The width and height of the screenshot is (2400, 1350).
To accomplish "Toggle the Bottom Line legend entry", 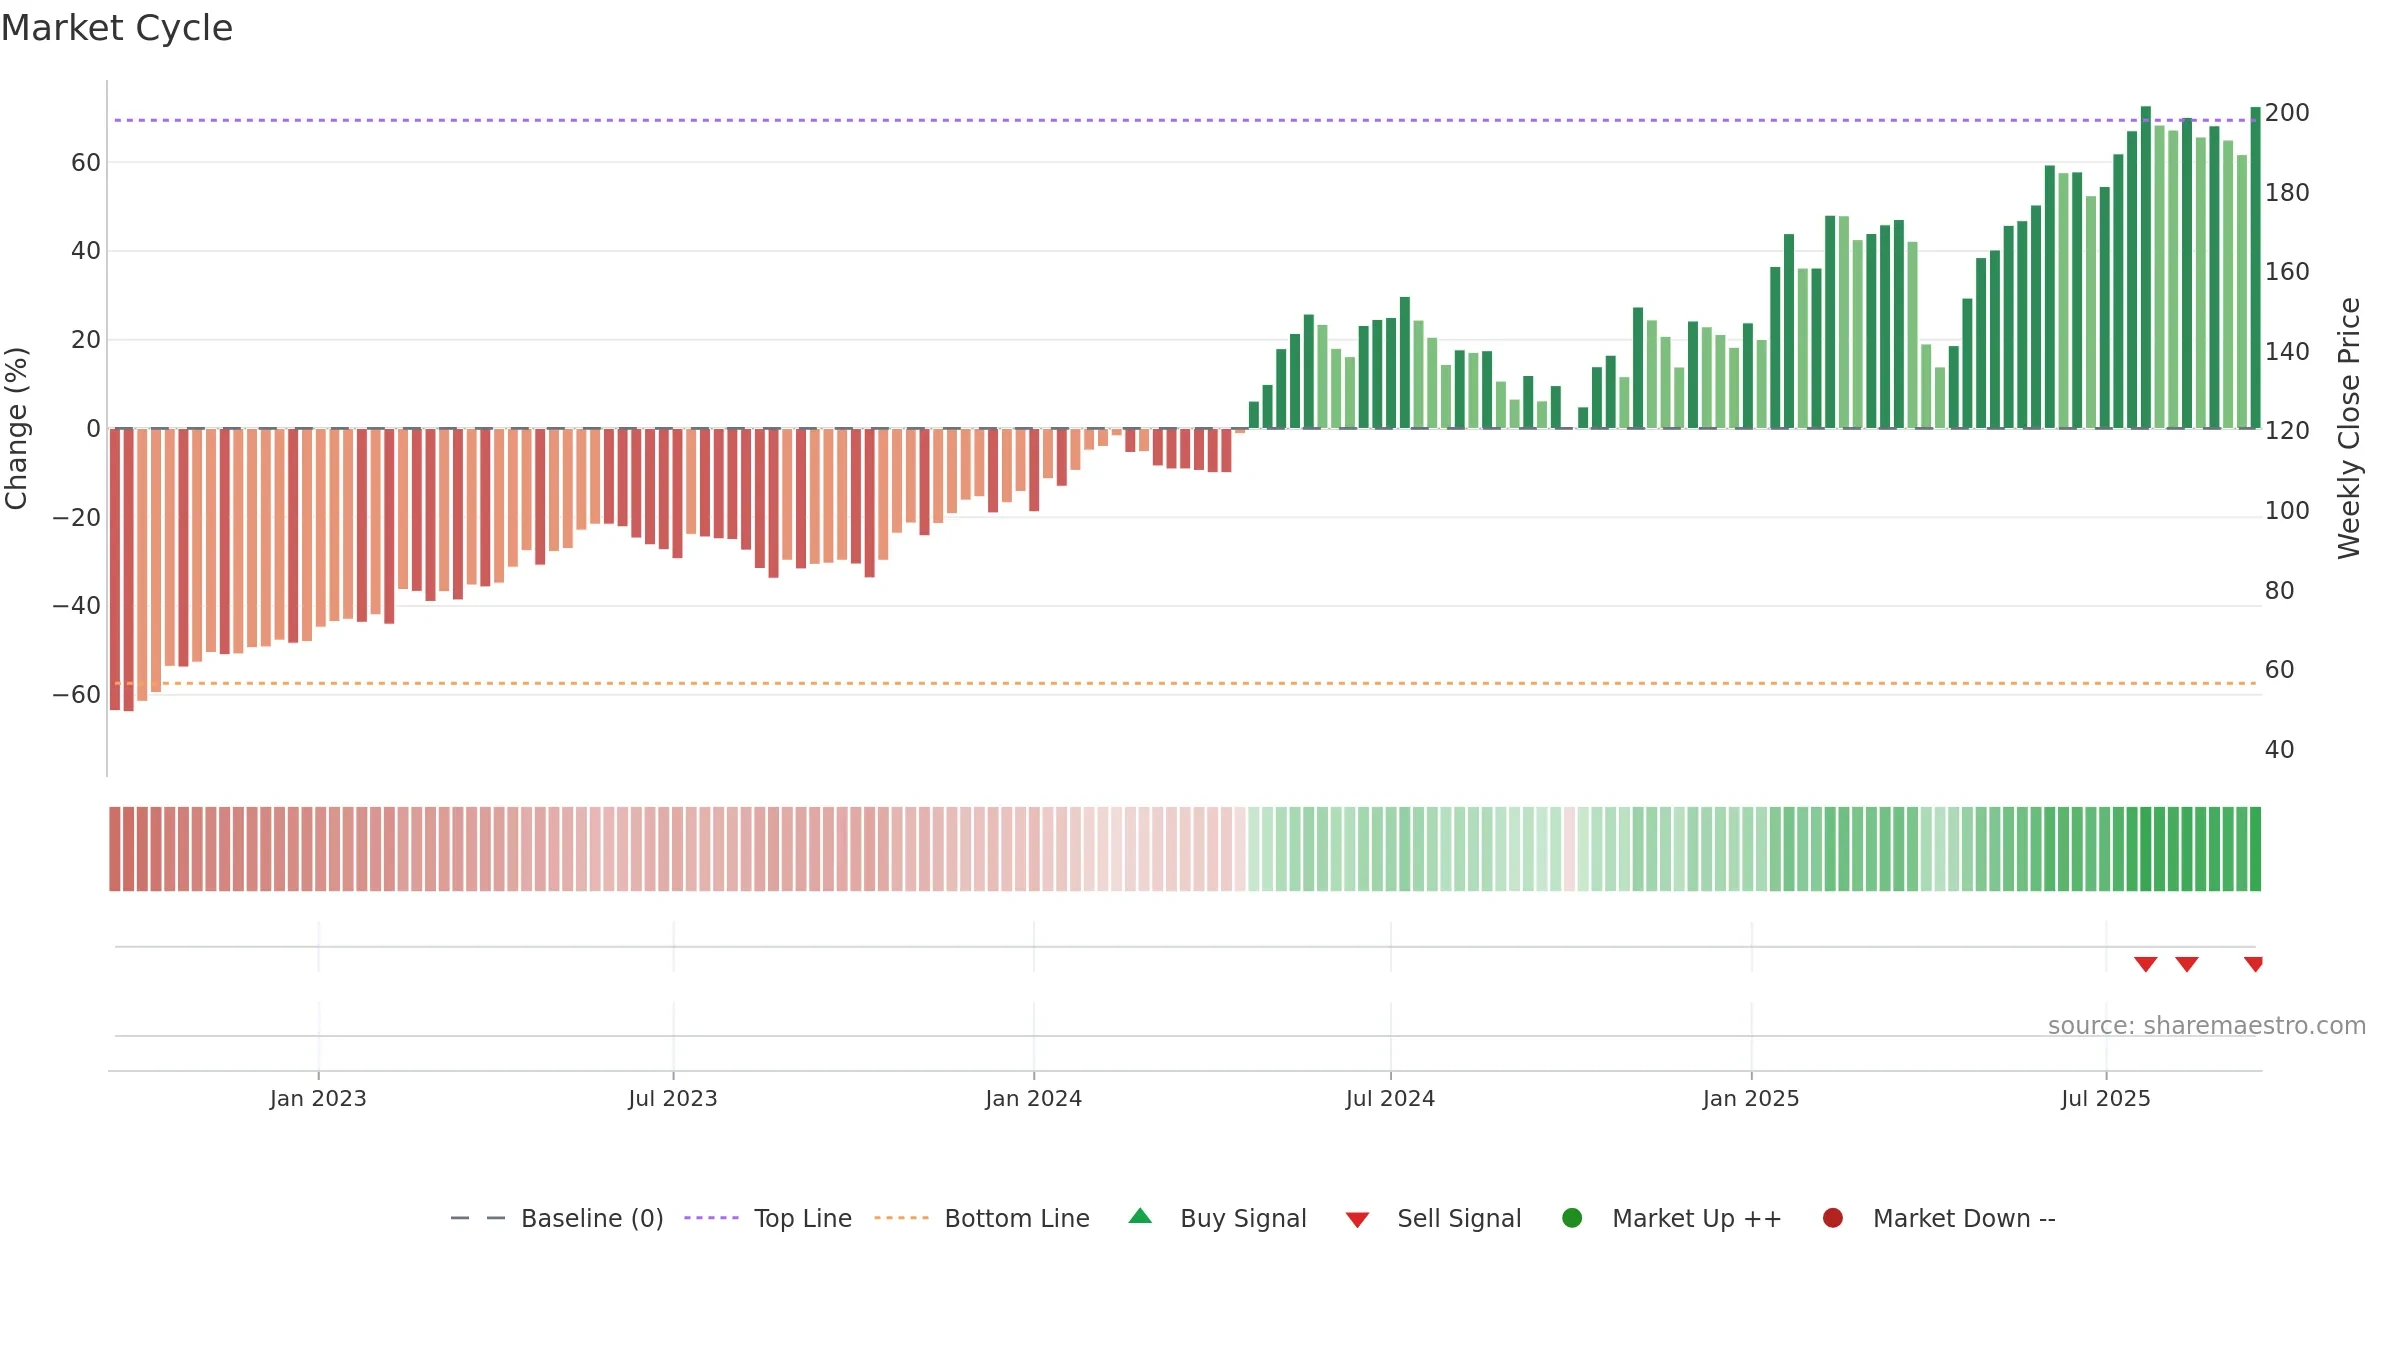I will click(x=982, y=1218).
